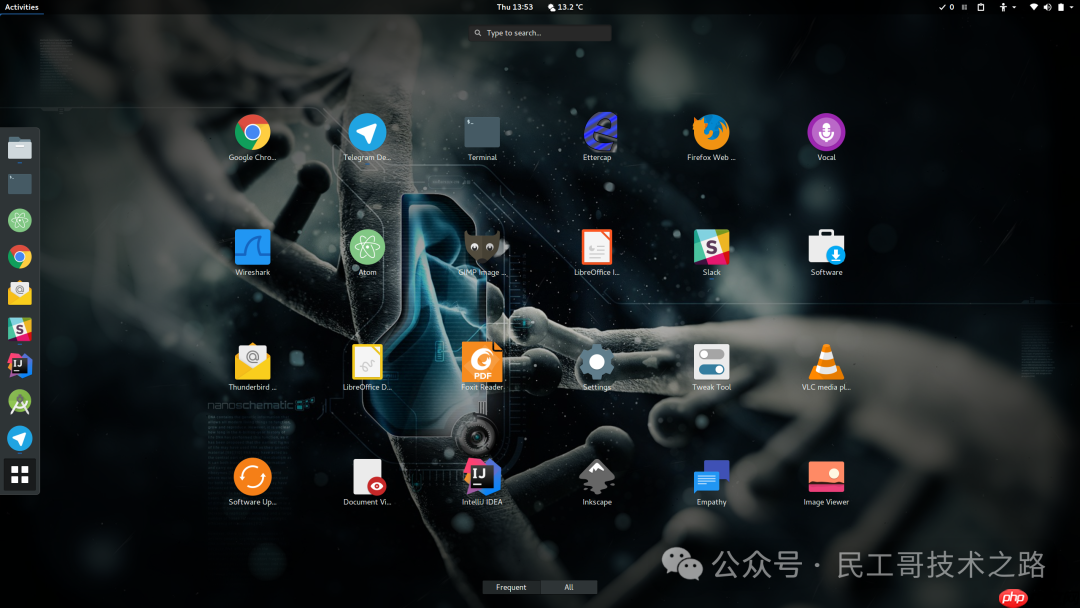Open Telegram Desktop in the app grid
This screenshot has width=1080, height=608.
point(367,132)
